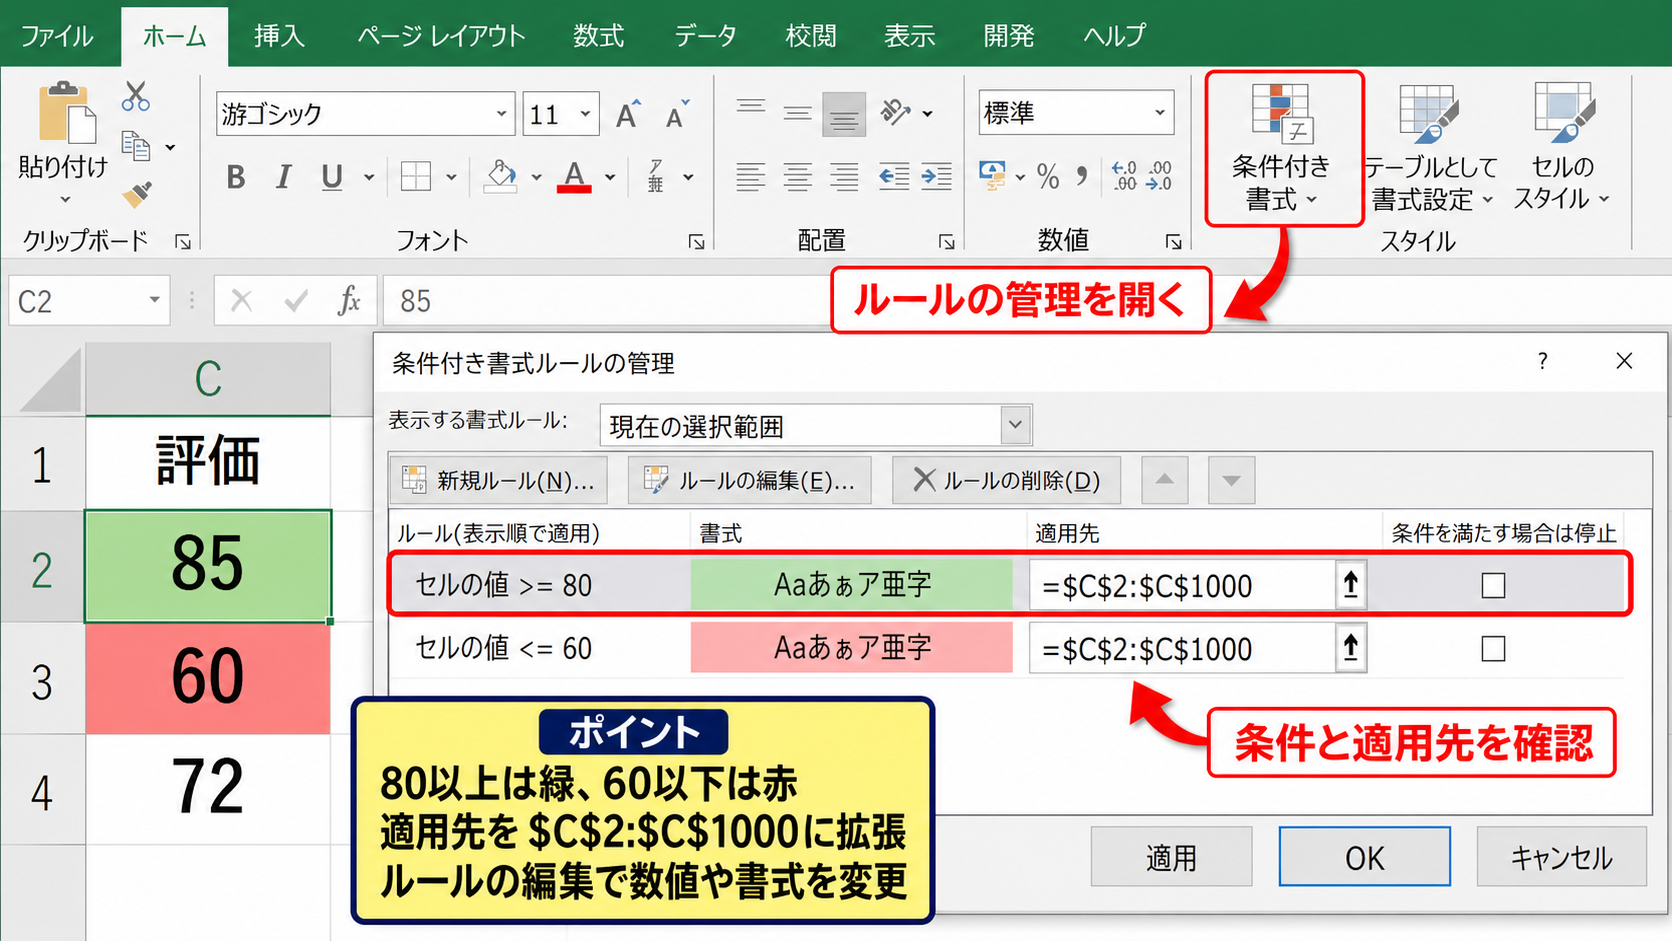Image resolution: width=1672 pixels, height=941 pixels.
Task: Select cell containing 72
Action: [208, 789]
